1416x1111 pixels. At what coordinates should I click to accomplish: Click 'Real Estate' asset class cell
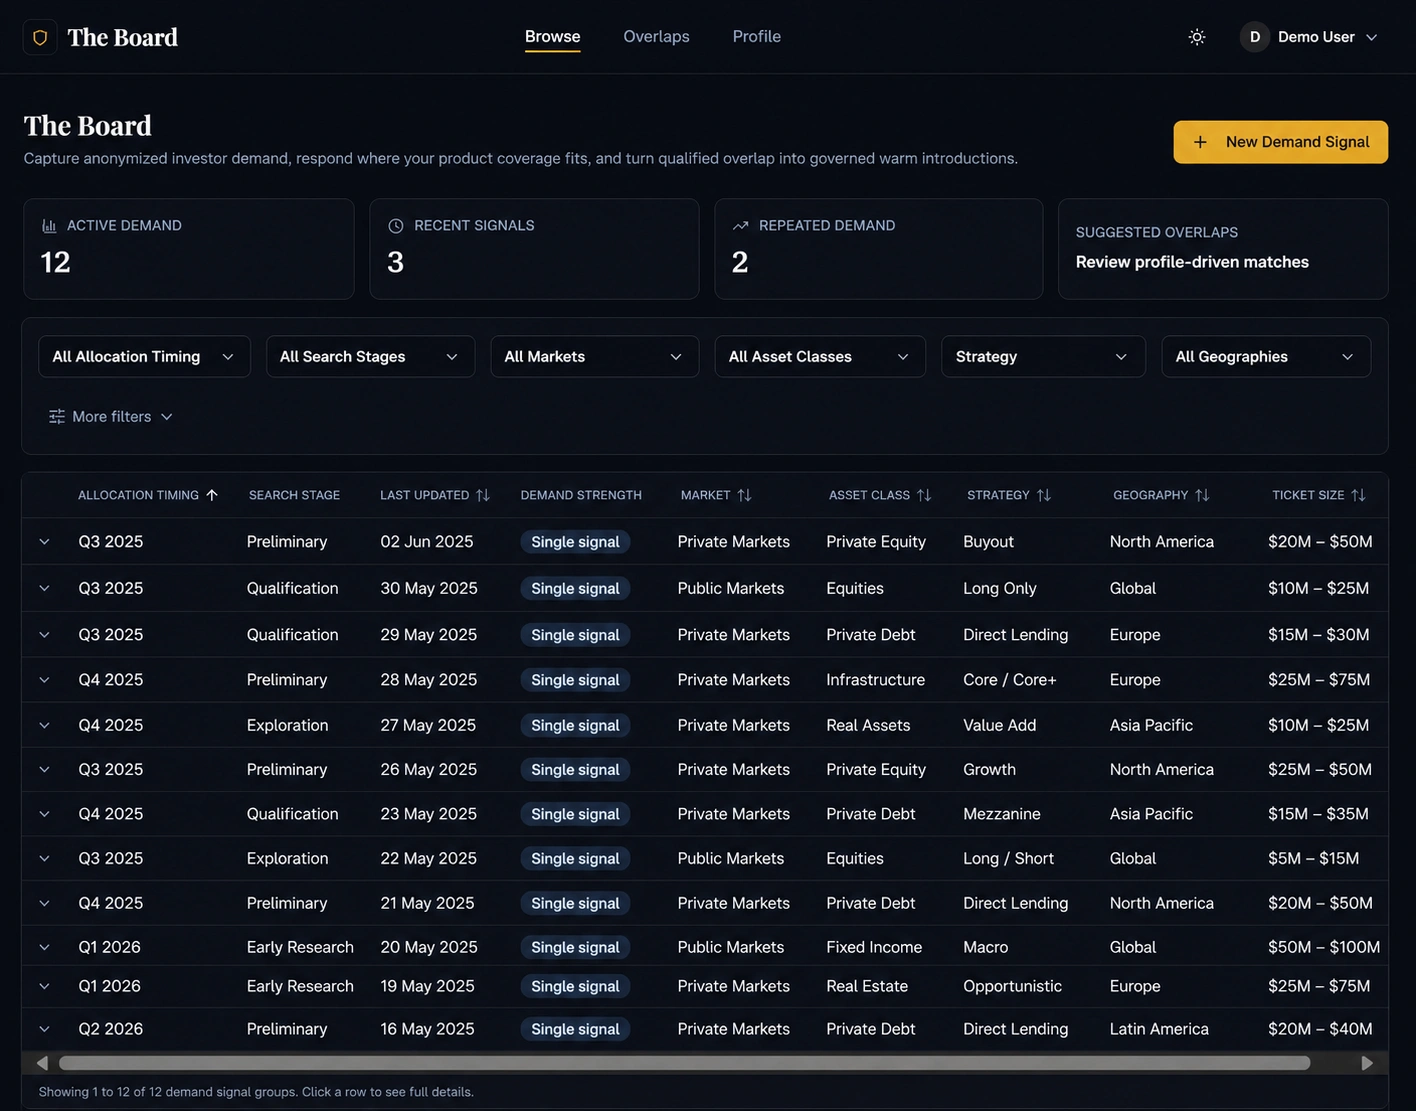coord(867,986)
